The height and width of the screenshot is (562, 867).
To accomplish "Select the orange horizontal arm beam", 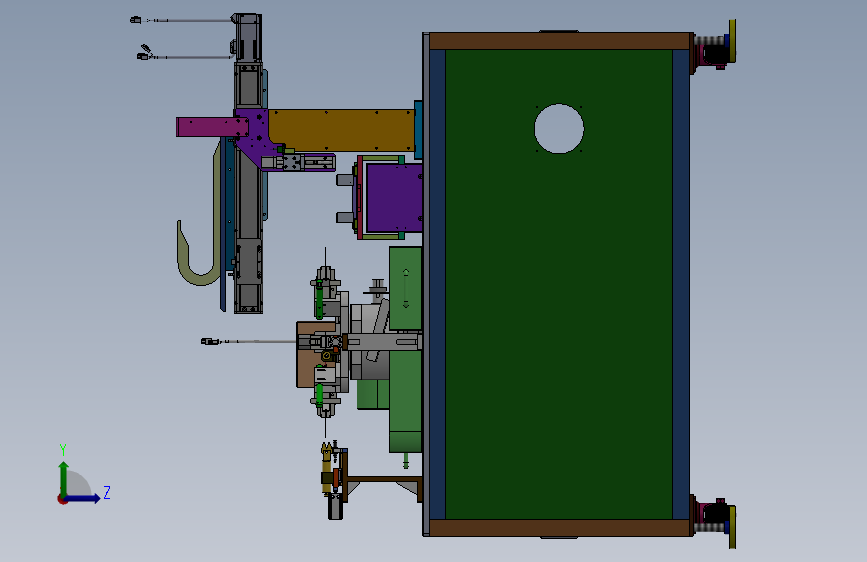I will coord(341,130).
